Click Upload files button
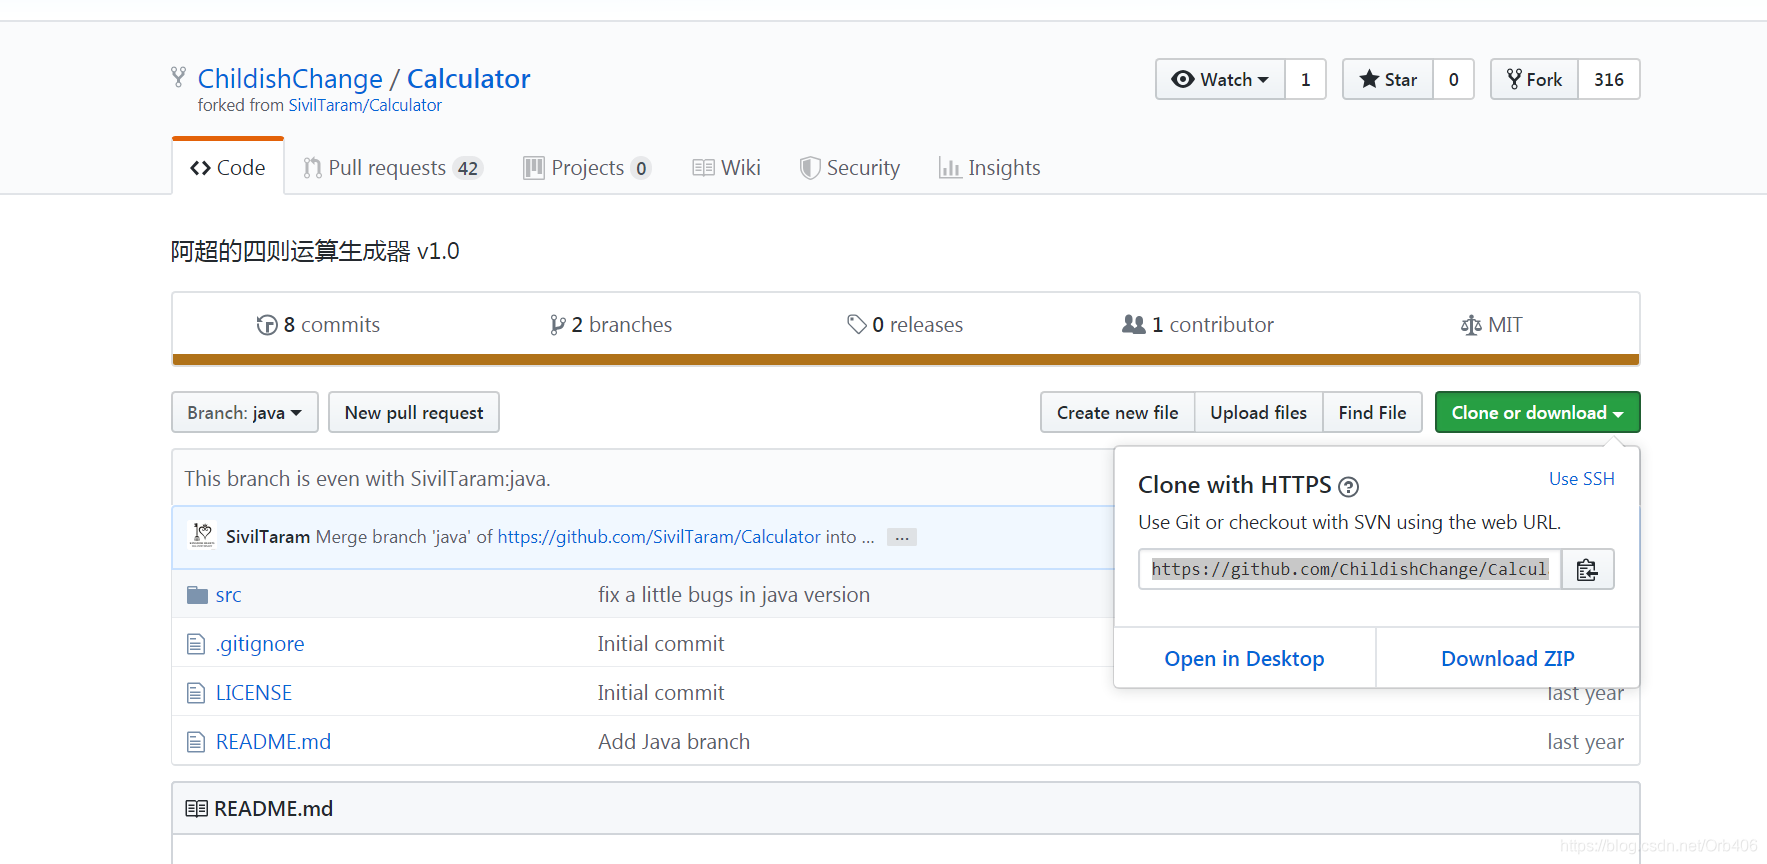The height and width of the screenshot is (864, 1767). 1258,412
